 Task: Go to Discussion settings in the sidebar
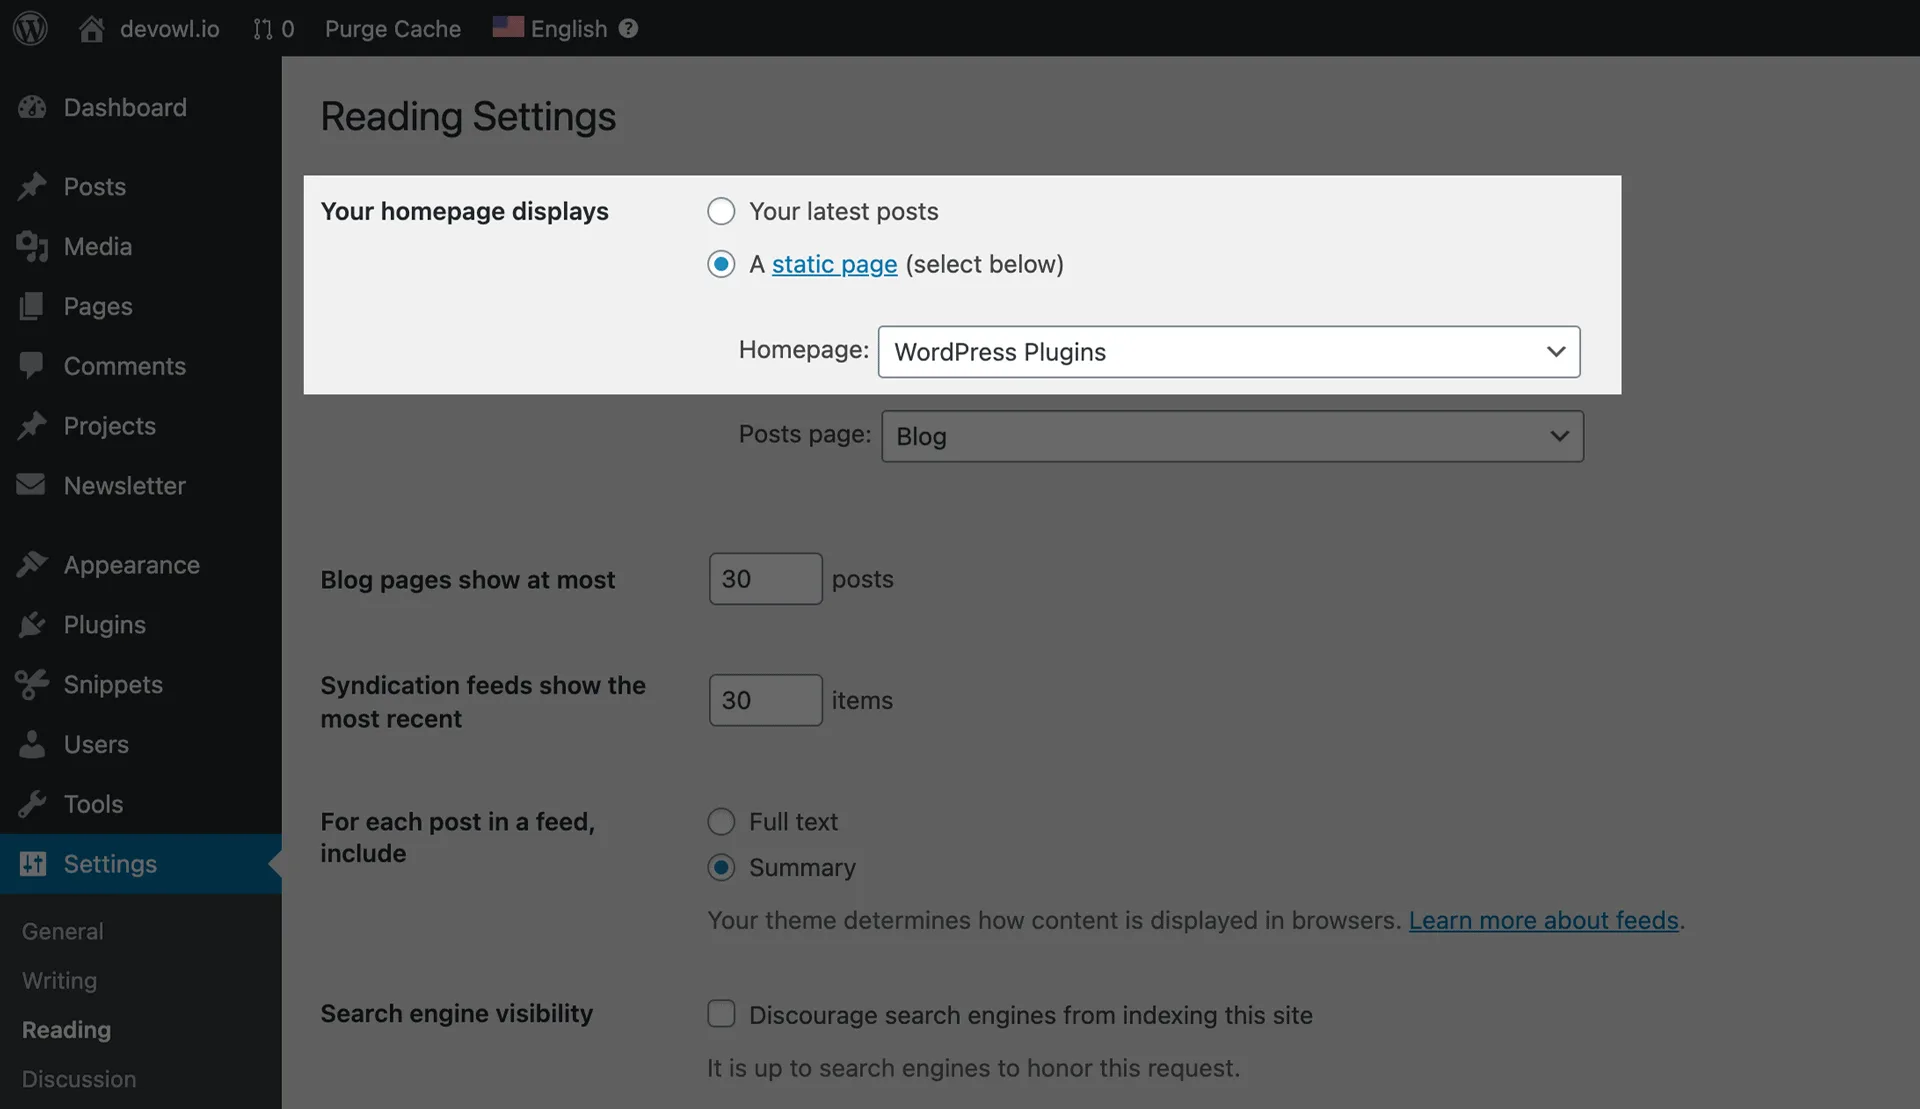pos(79,1079)
